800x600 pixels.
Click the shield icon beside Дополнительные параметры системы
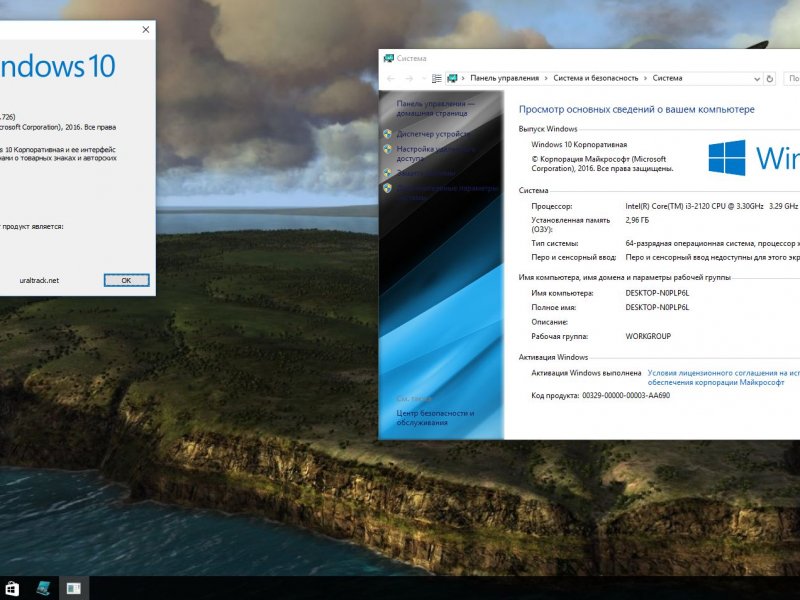[x=388, y=188]
